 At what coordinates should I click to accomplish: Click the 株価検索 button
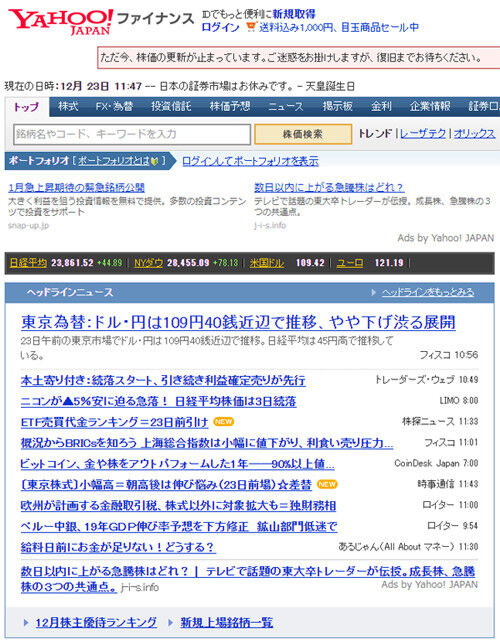click(303, 134)
